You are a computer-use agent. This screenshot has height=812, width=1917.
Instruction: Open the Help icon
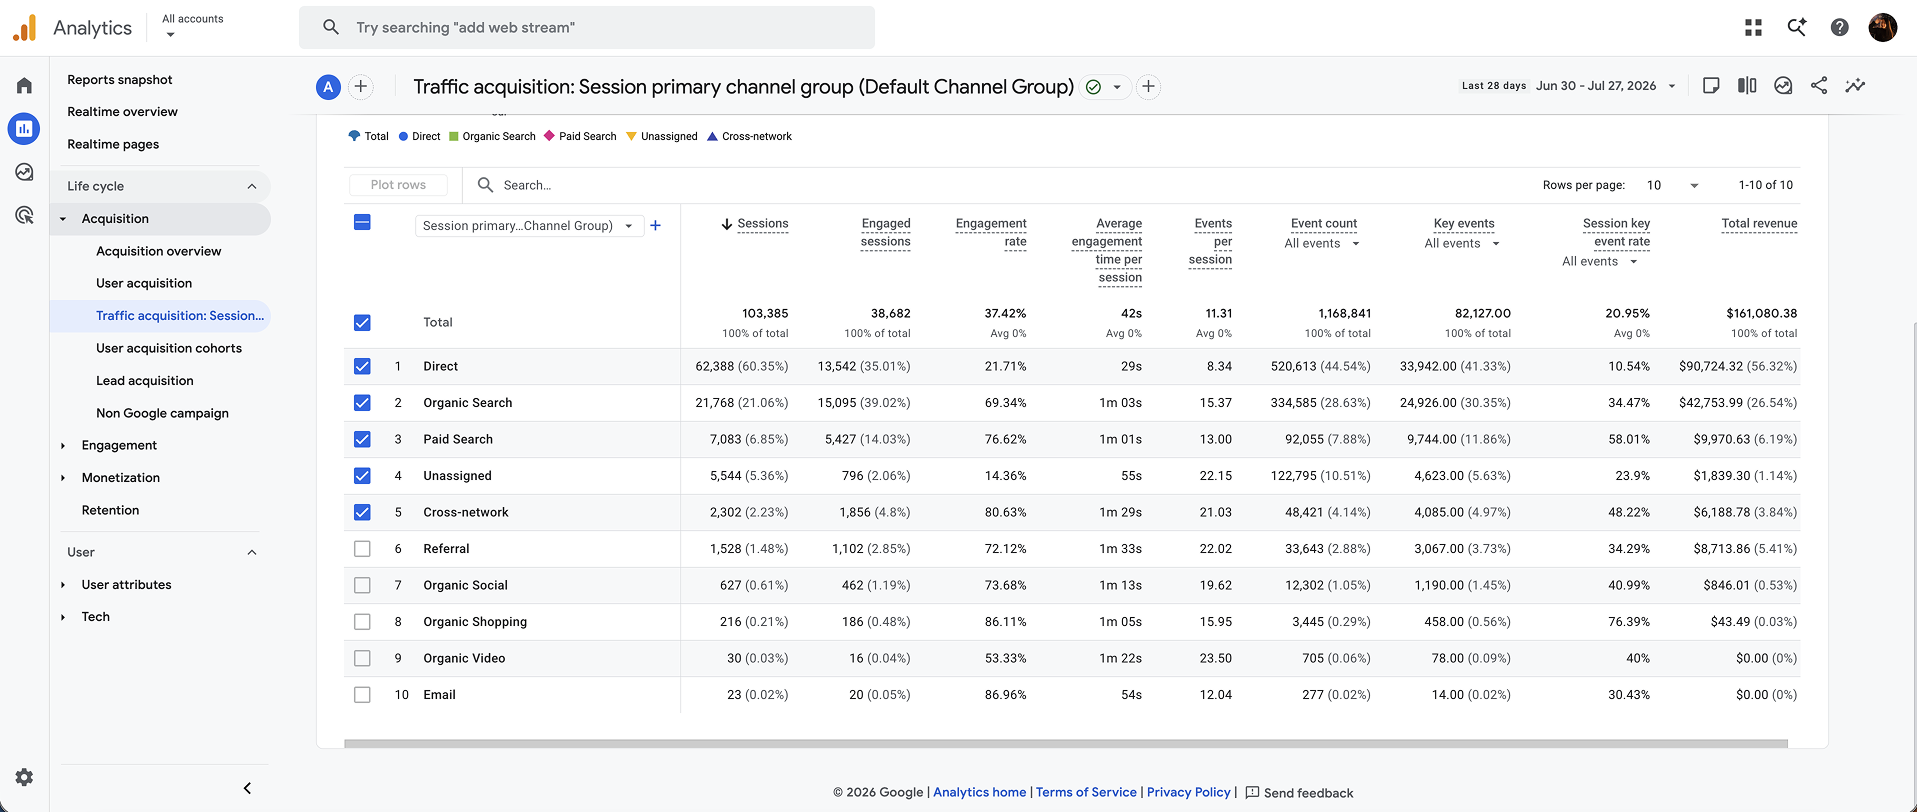tap(1839, 28)
